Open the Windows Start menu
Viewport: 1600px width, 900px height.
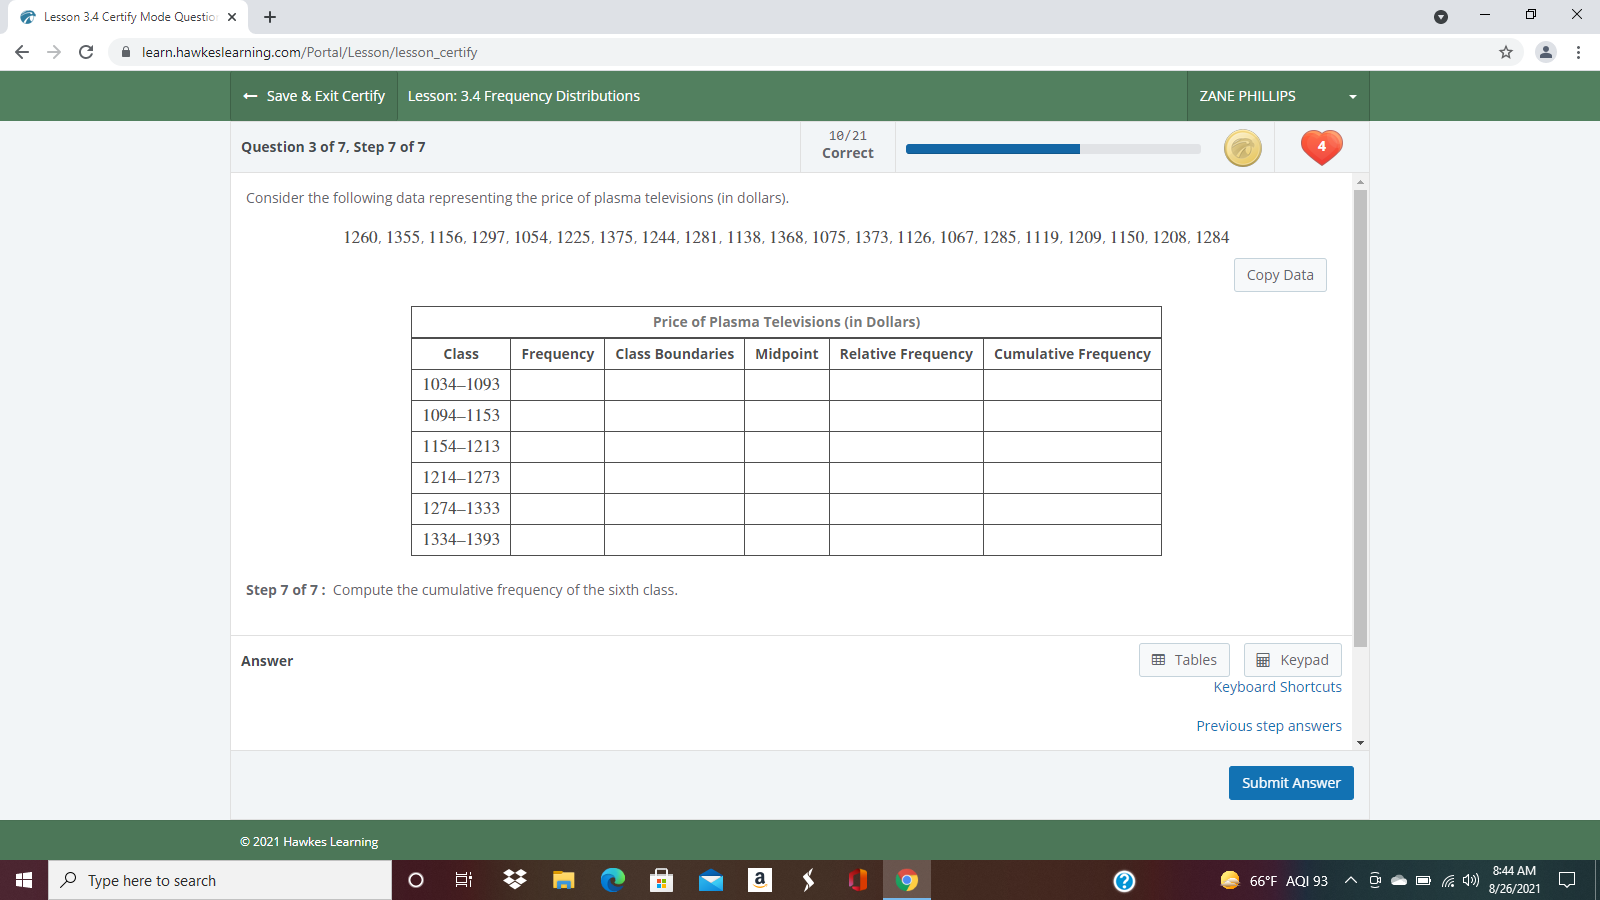coord(21,880)
